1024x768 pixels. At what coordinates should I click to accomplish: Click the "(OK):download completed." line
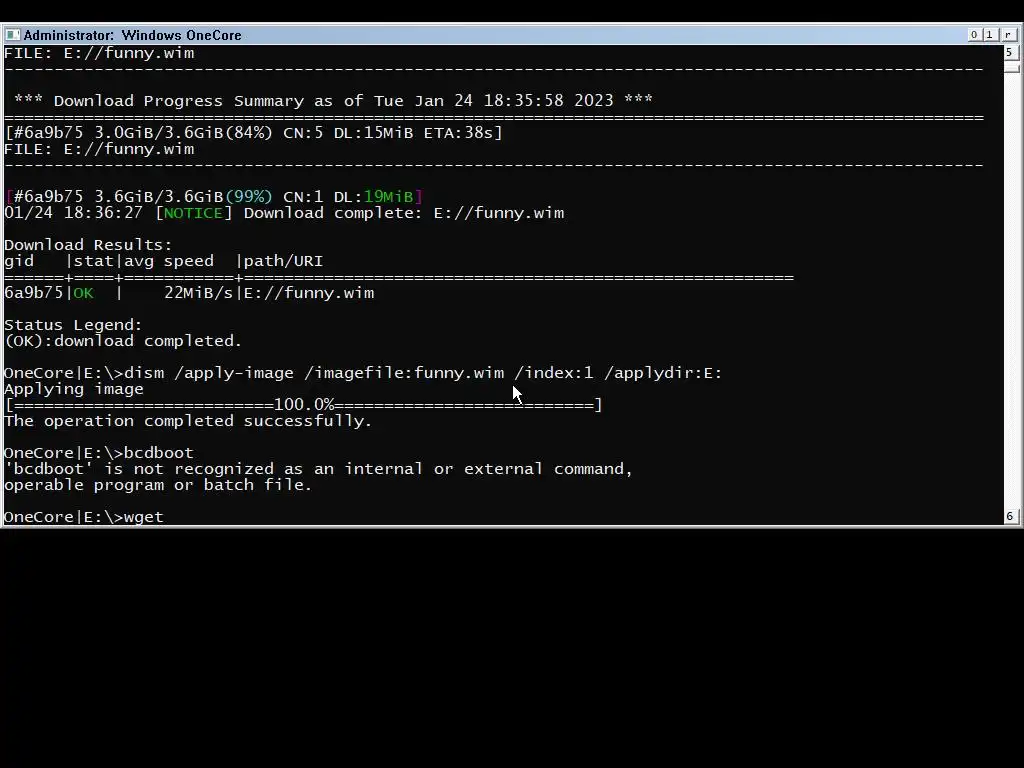(x=123, y=341)
